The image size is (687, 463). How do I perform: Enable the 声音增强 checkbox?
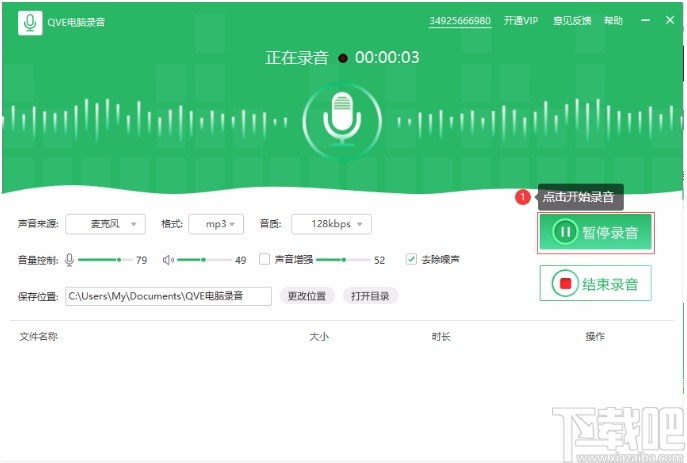pos(264,259)
